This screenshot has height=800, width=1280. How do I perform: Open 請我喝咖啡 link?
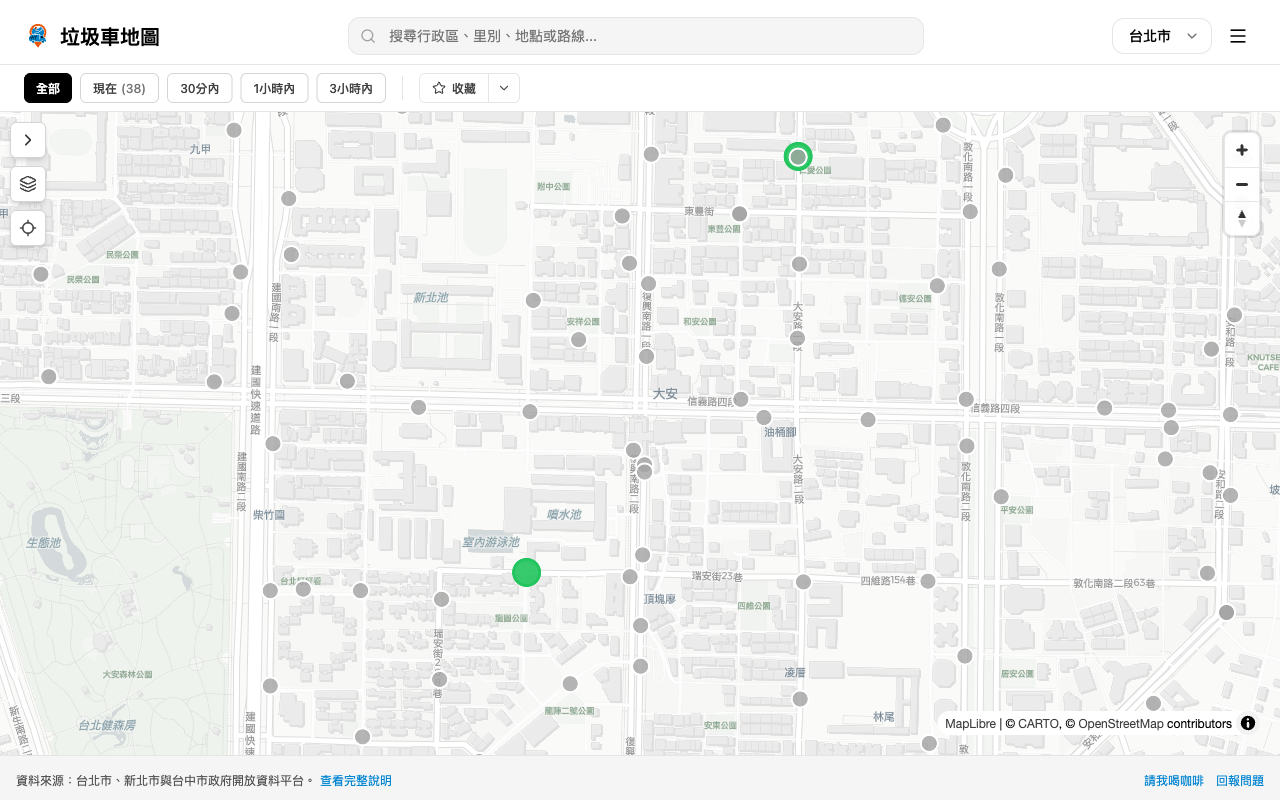point(1174,780)
